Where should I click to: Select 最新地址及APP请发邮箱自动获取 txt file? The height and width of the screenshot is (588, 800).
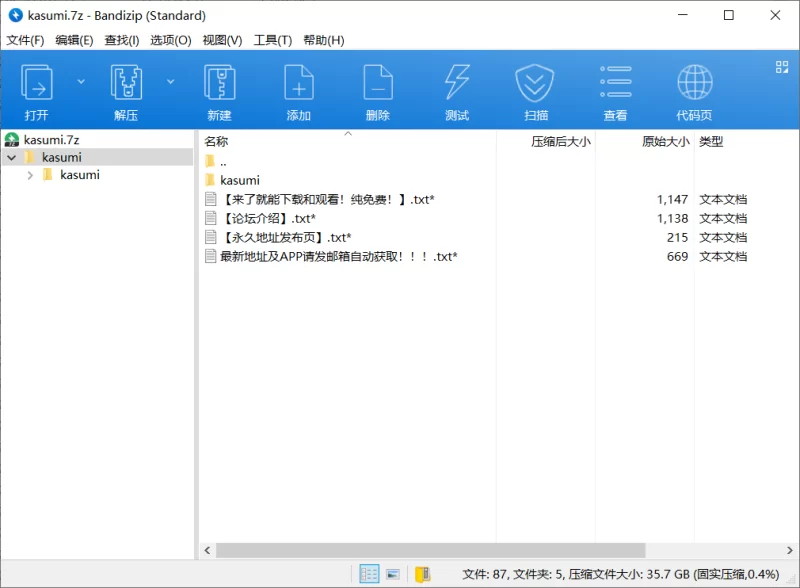pyautogui.click(x=339, y=256)
